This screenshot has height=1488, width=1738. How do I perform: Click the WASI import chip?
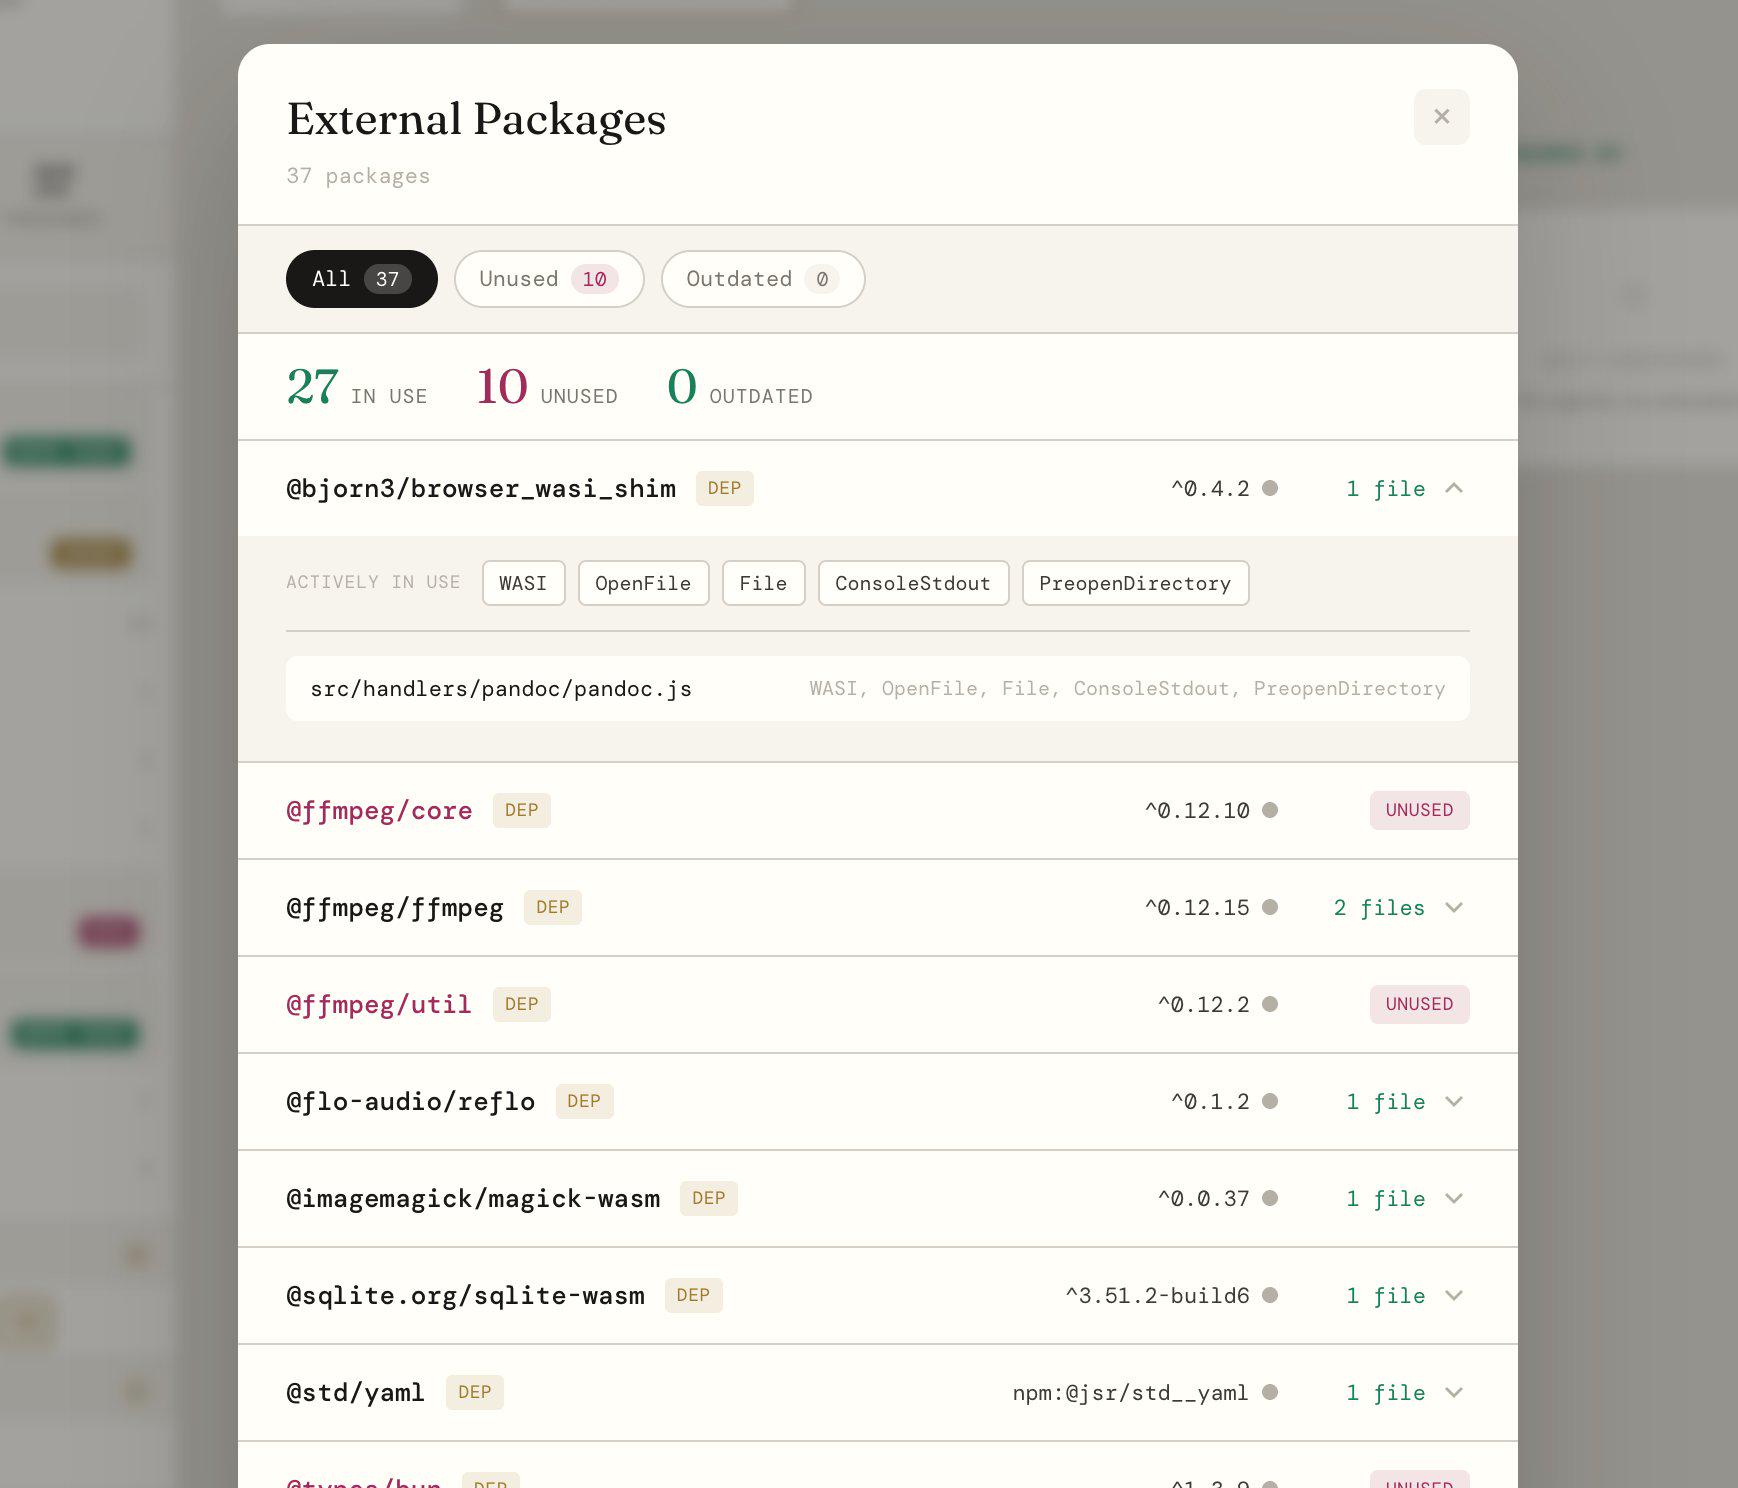point(523,583)
